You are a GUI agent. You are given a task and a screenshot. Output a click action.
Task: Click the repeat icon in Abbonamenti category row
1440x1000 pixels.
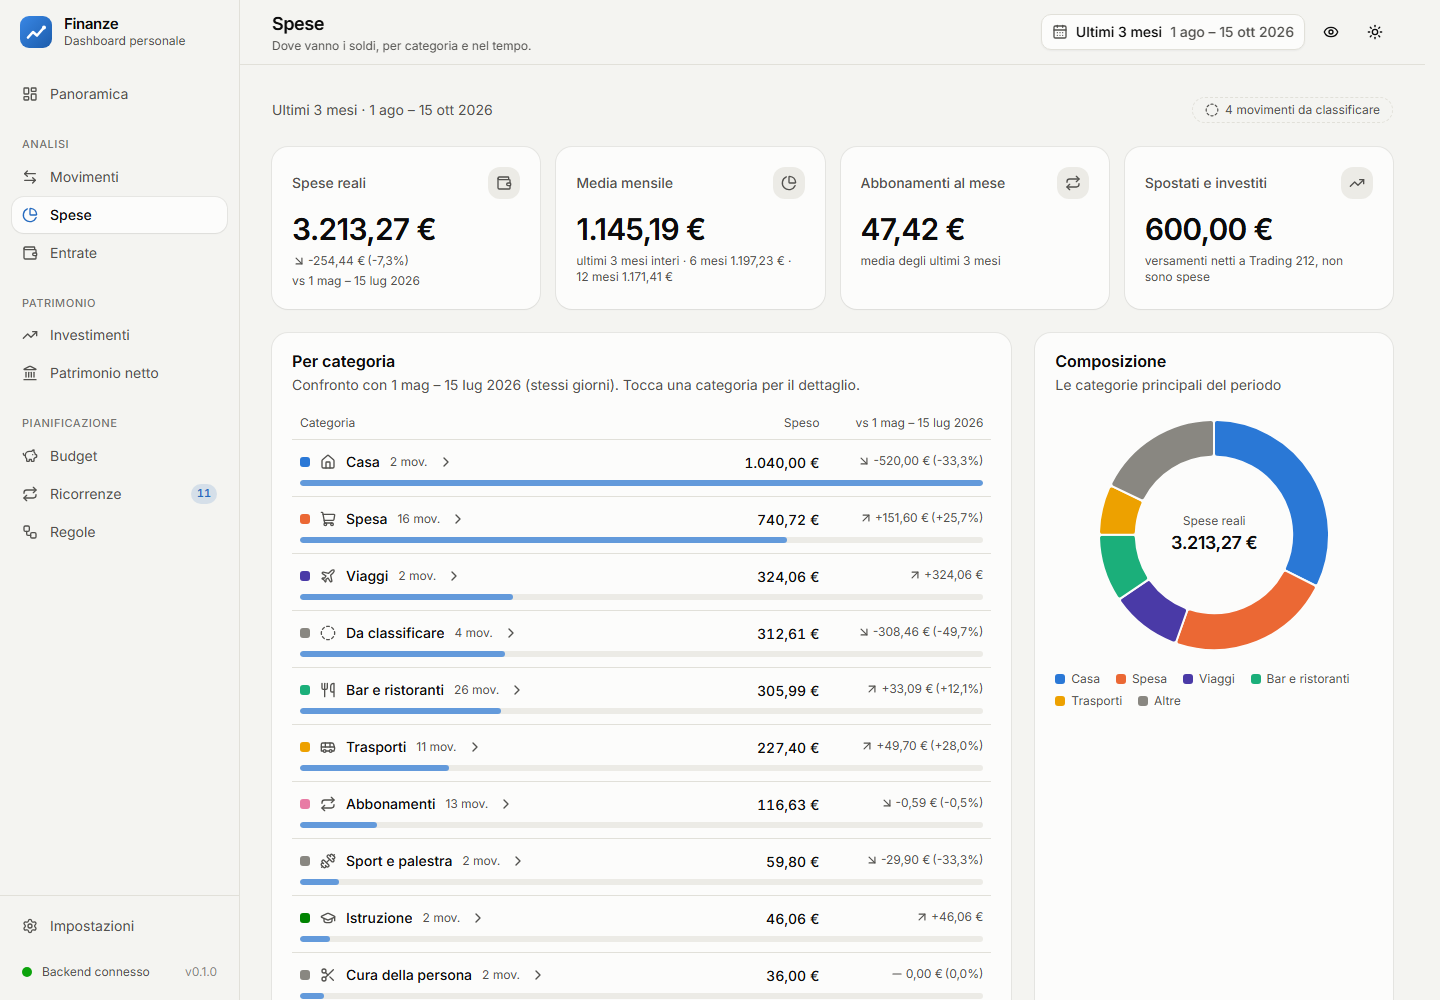pos(328,804)
